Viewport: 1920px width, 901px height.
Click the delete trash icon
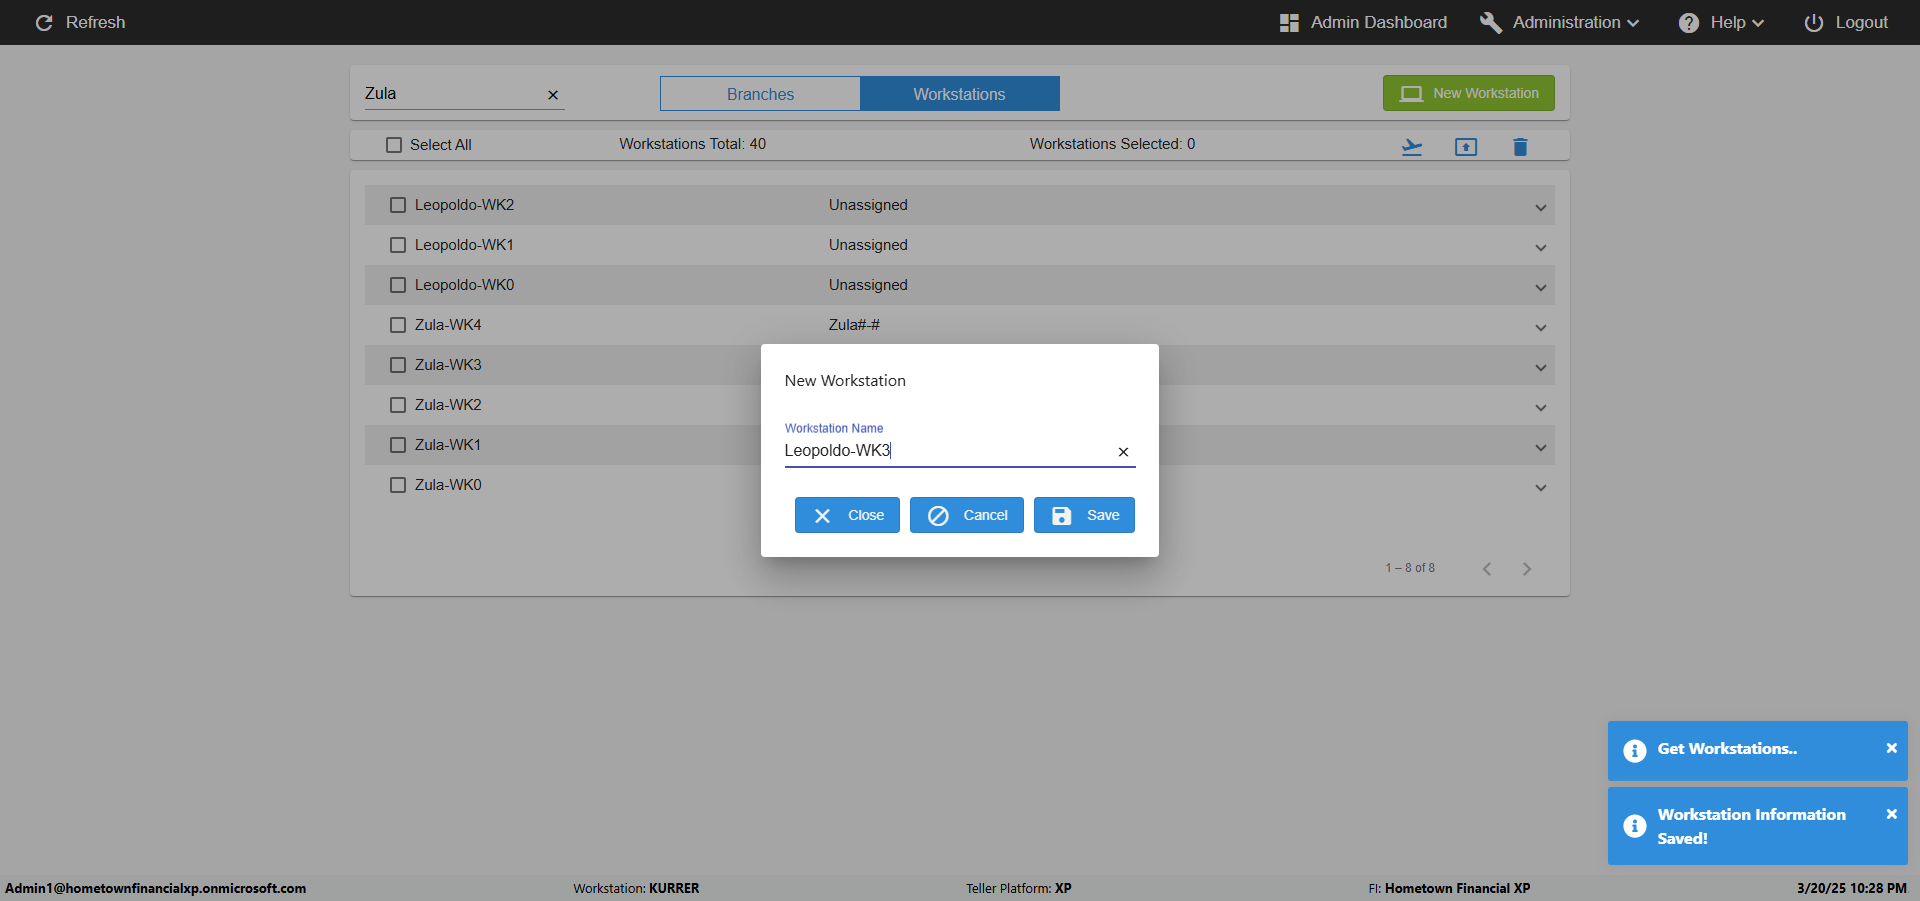click(1520, 147)
